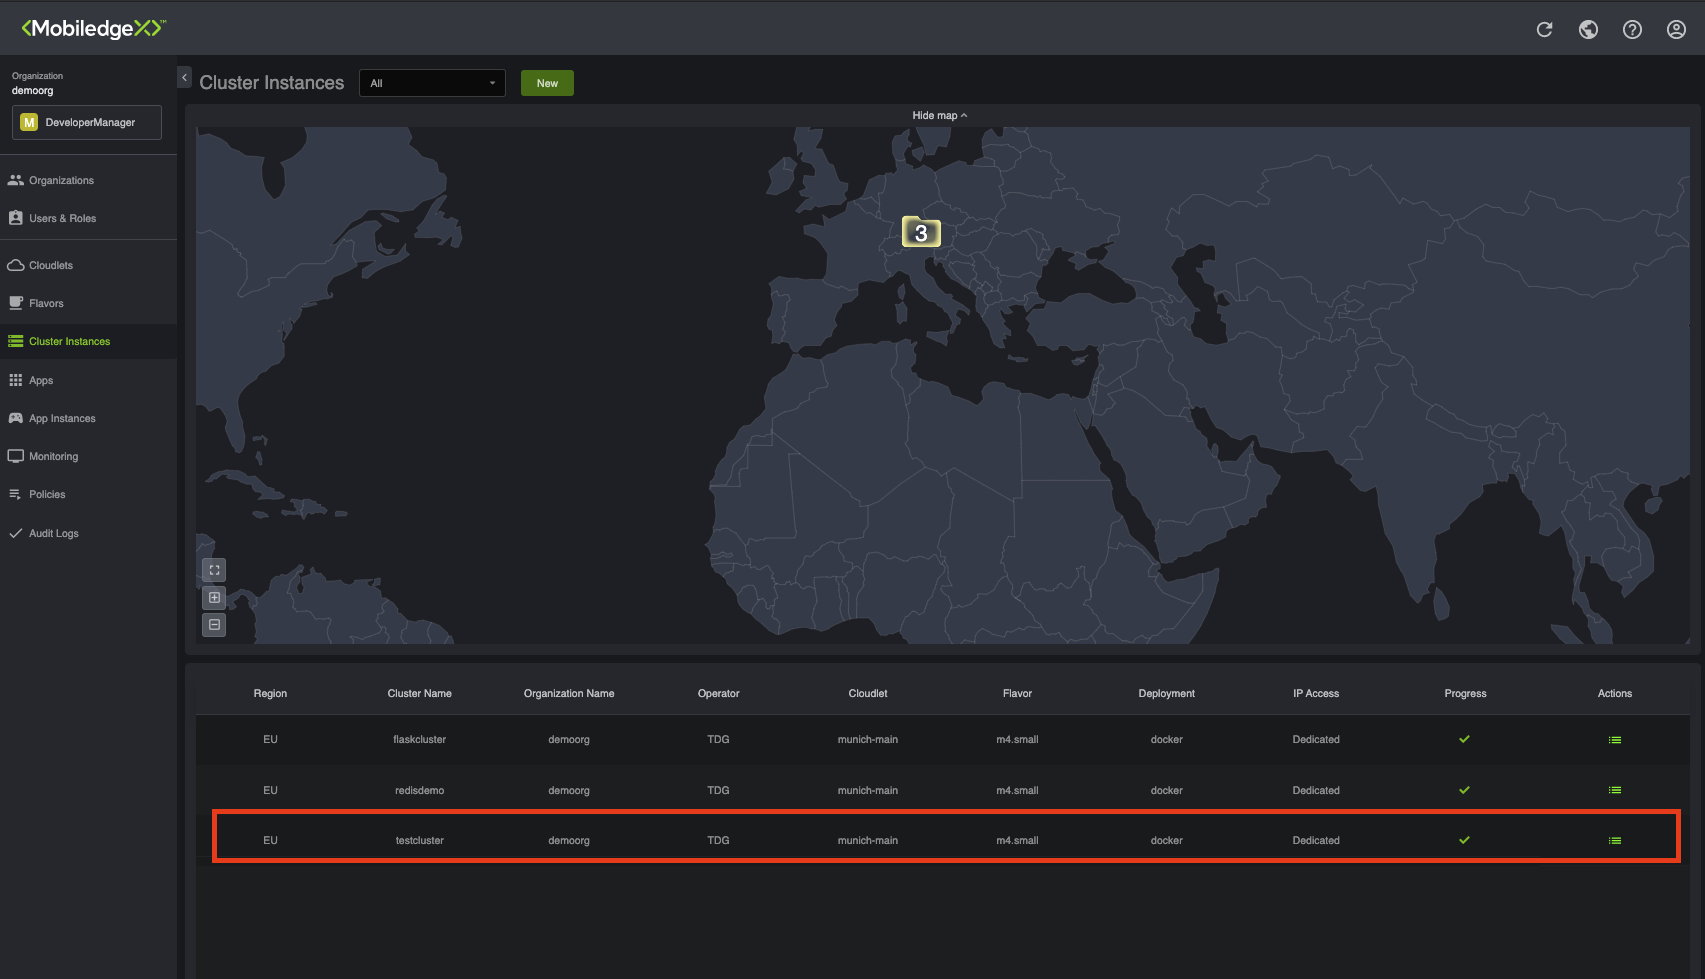Click the Progress column header
The width and height of the screenshot is (1705, 979).
pos(1465,693)
